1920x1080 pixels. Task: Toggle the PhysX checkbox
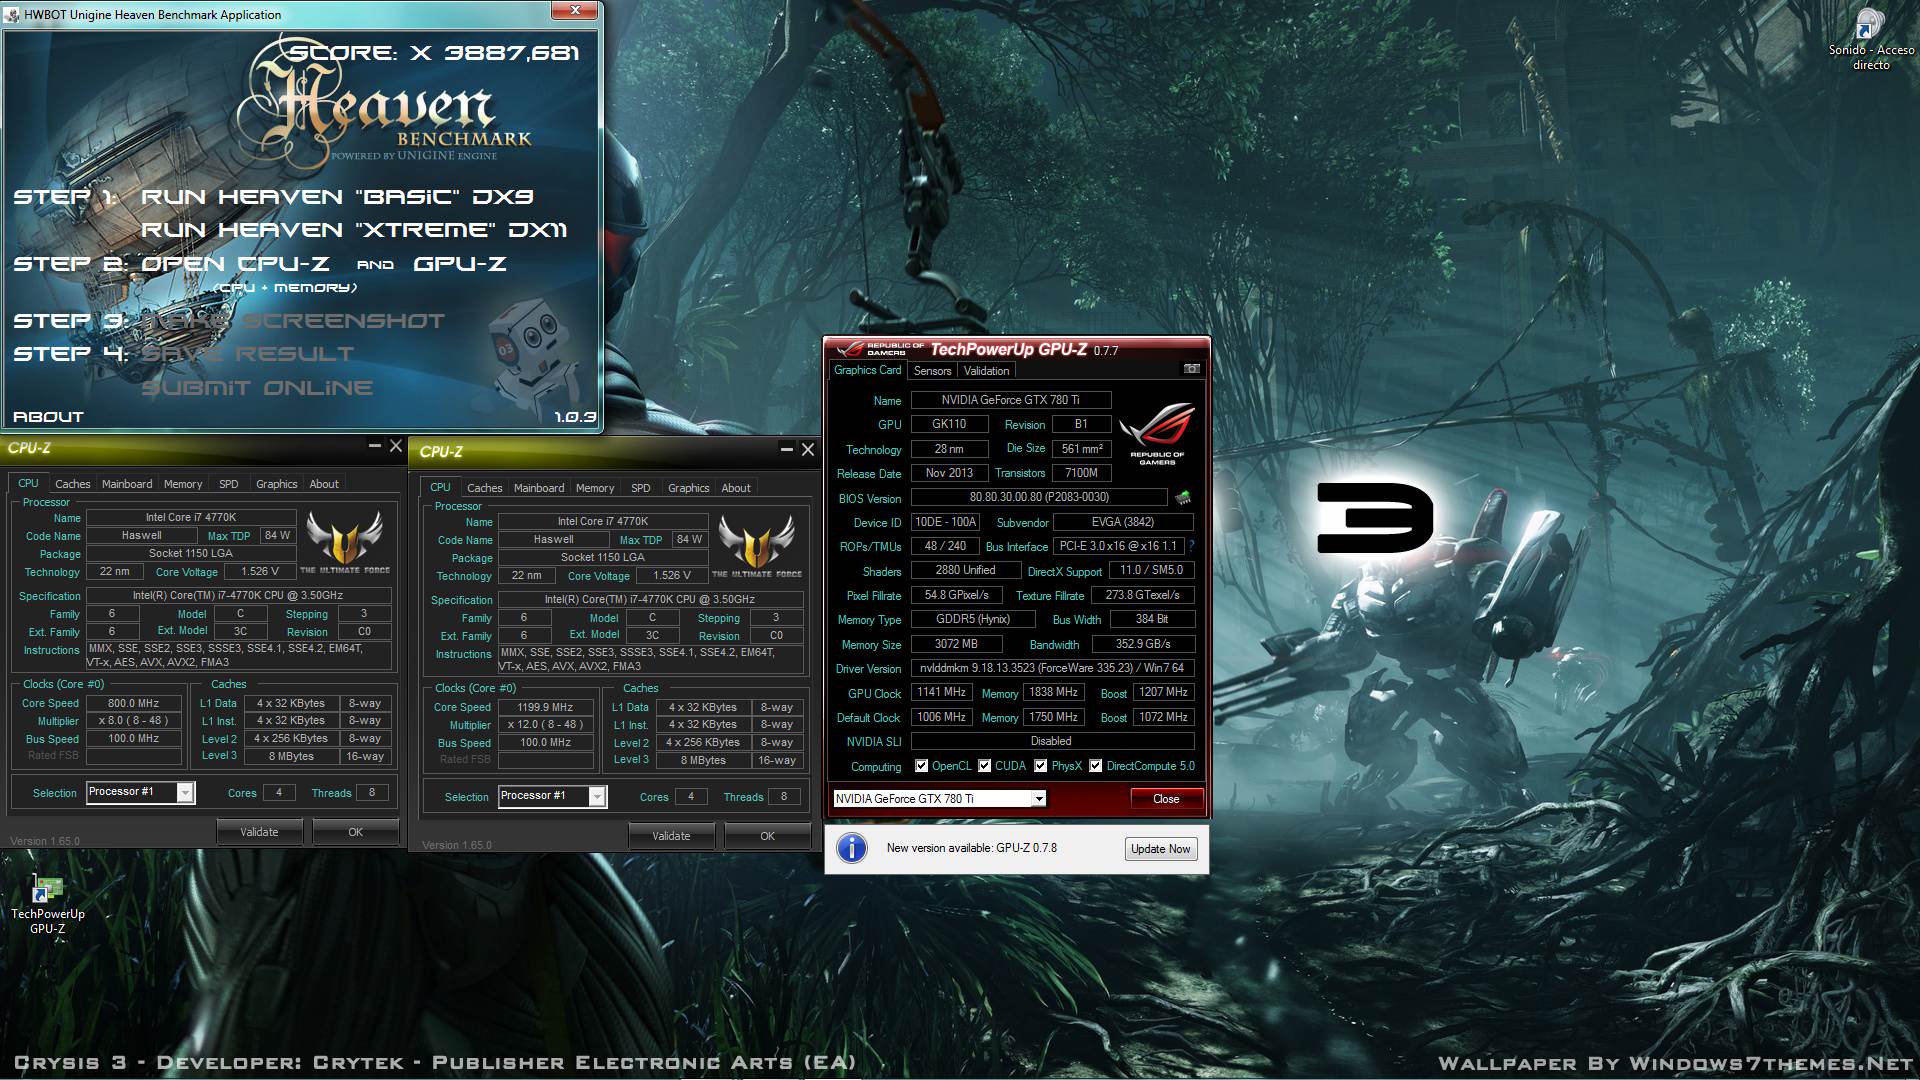click(1040, 766)
